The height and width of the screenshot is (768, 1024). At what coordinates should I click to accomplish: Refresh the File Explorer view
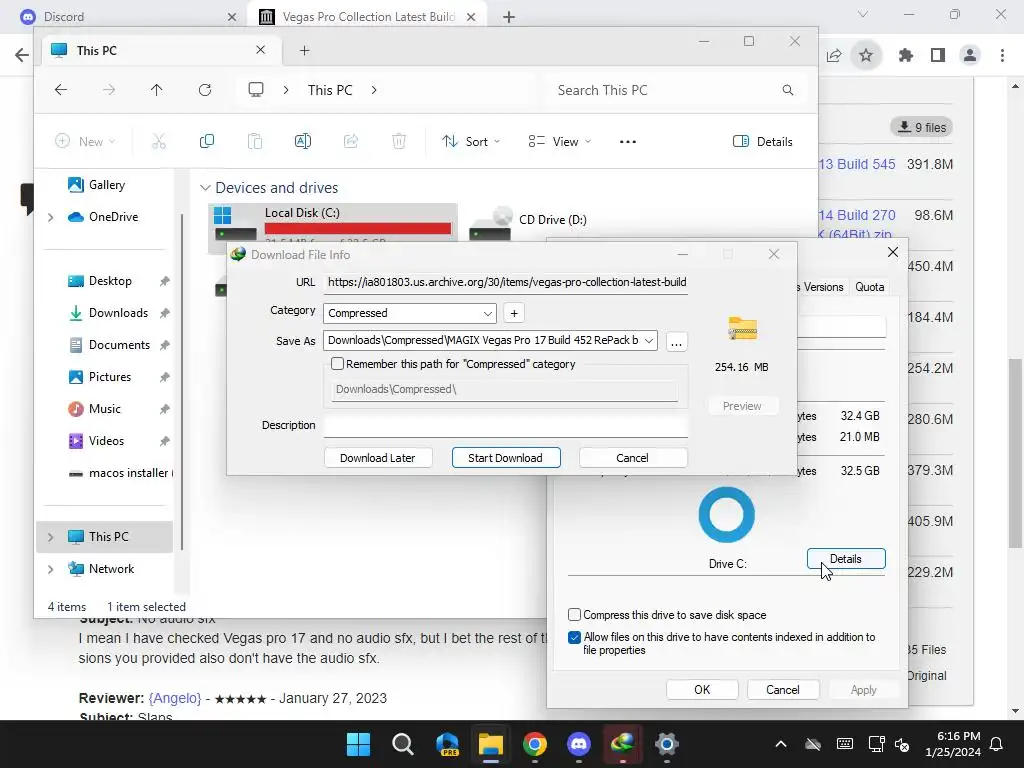(205, 90)
